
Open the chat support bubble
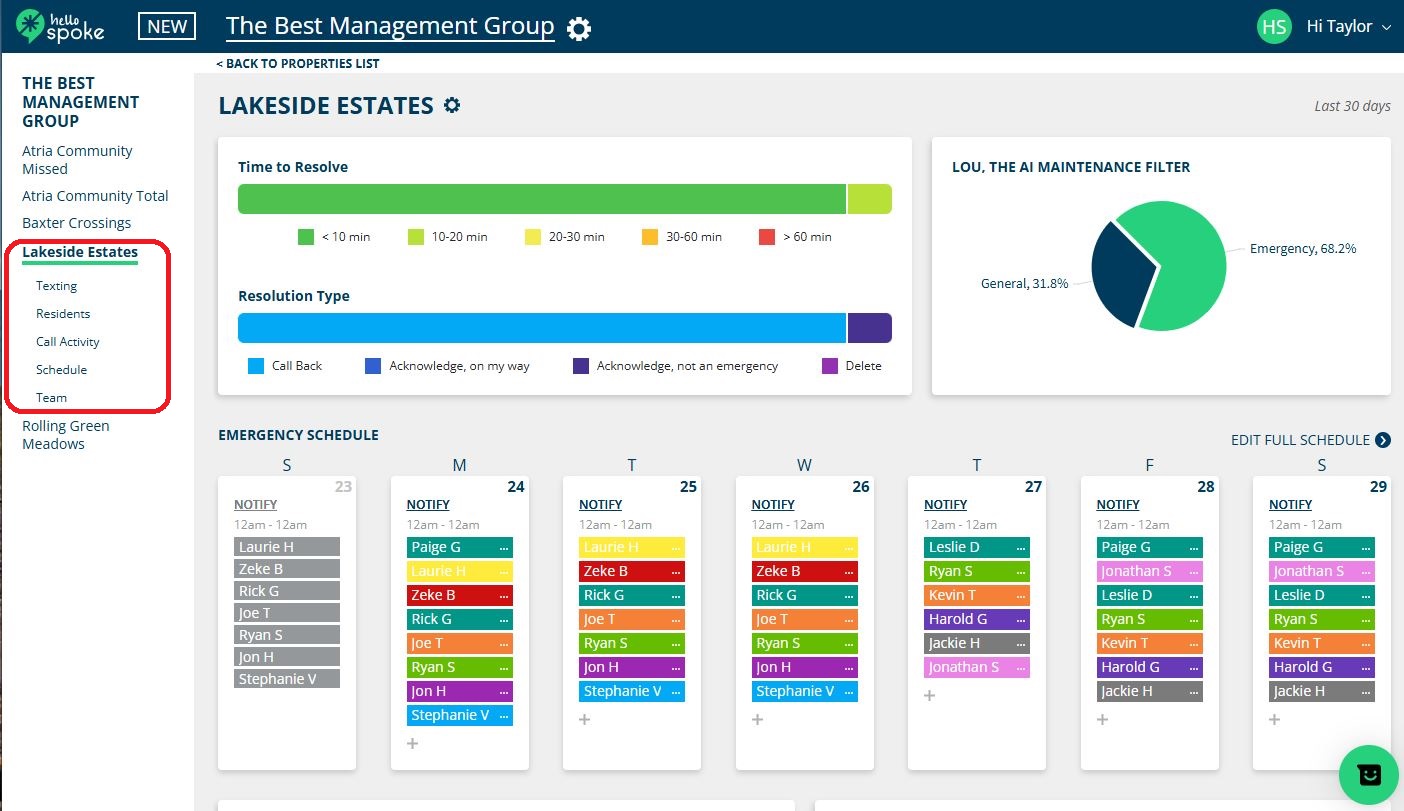1368,775
